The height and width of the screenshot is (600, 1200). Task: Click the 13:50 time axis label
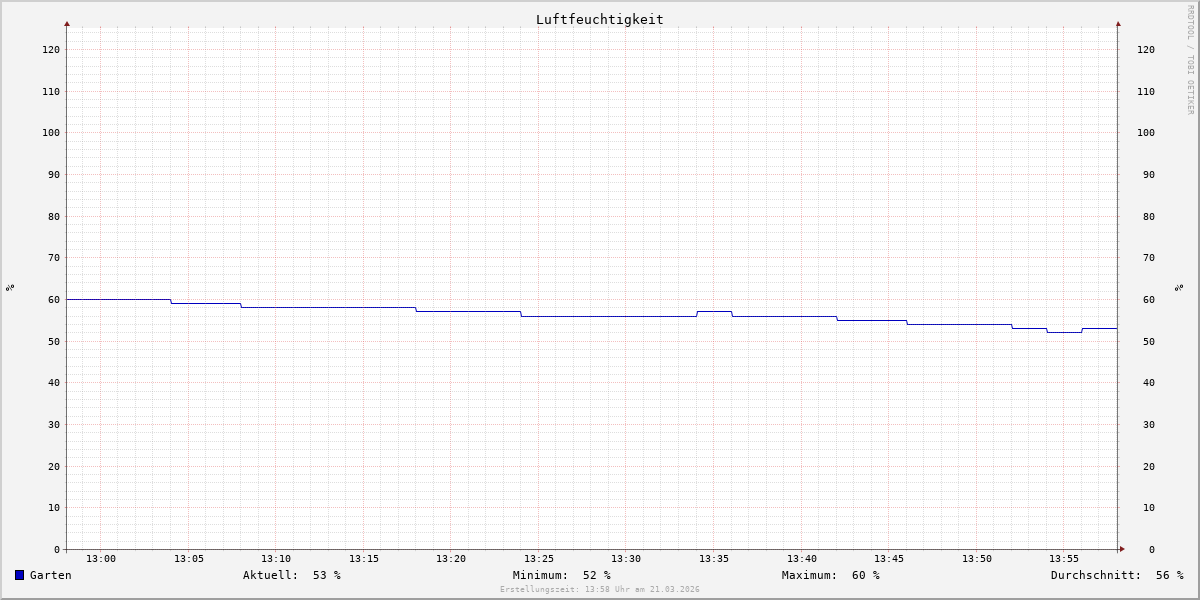coord(977,559)
